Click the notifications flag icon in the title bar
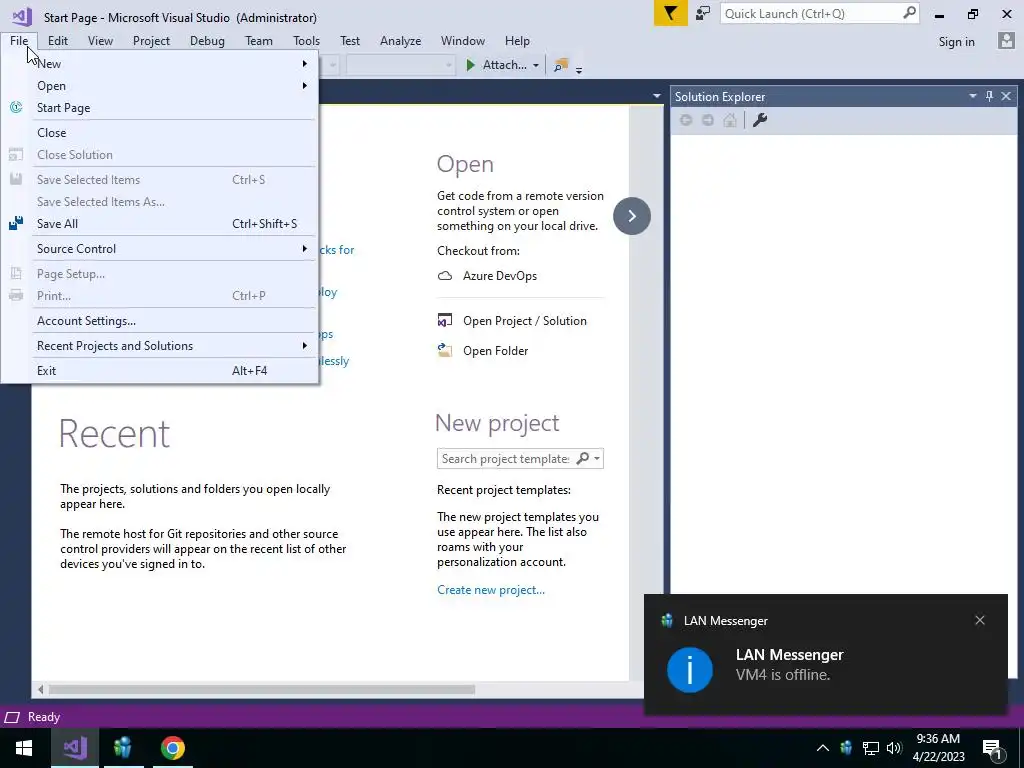Viewport: 1024px width, 768px height. pos(670,14)
